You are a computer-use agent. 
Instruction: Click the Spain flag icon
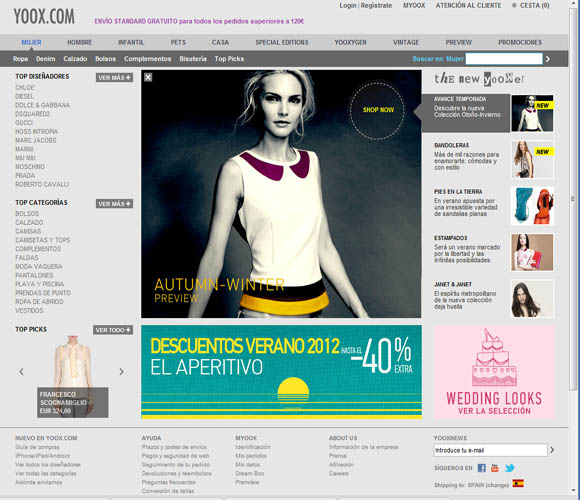(x=518, y=484)
